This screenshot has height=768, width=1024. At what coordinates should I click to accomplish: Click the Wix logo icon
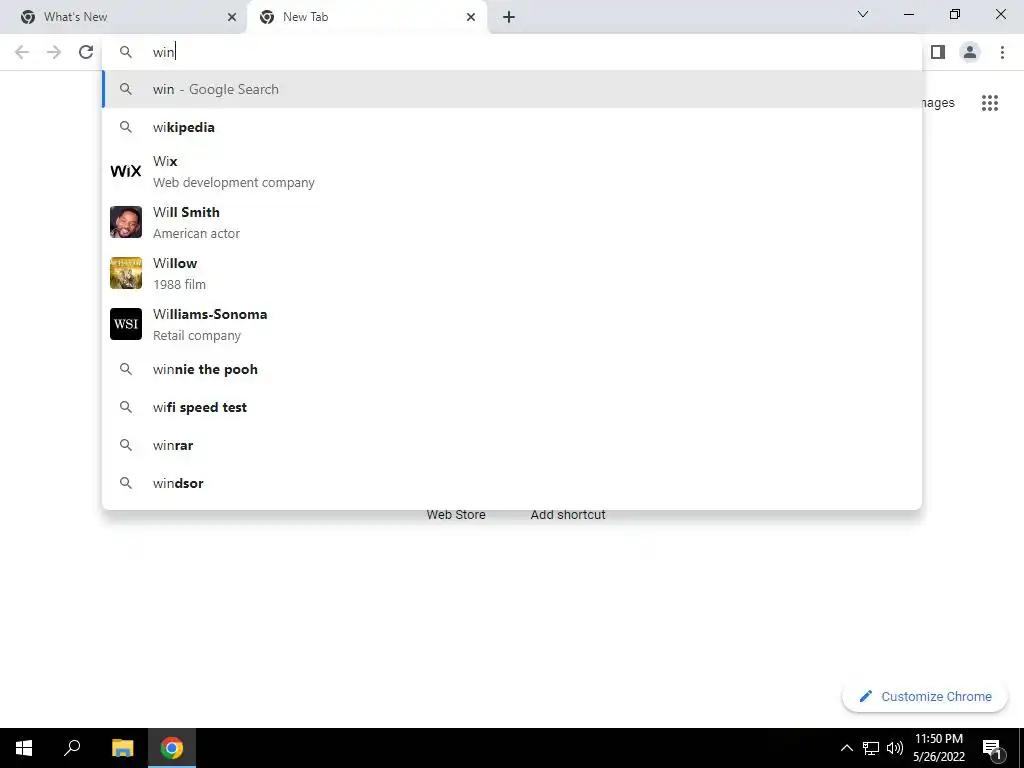[x=126, y=171]
